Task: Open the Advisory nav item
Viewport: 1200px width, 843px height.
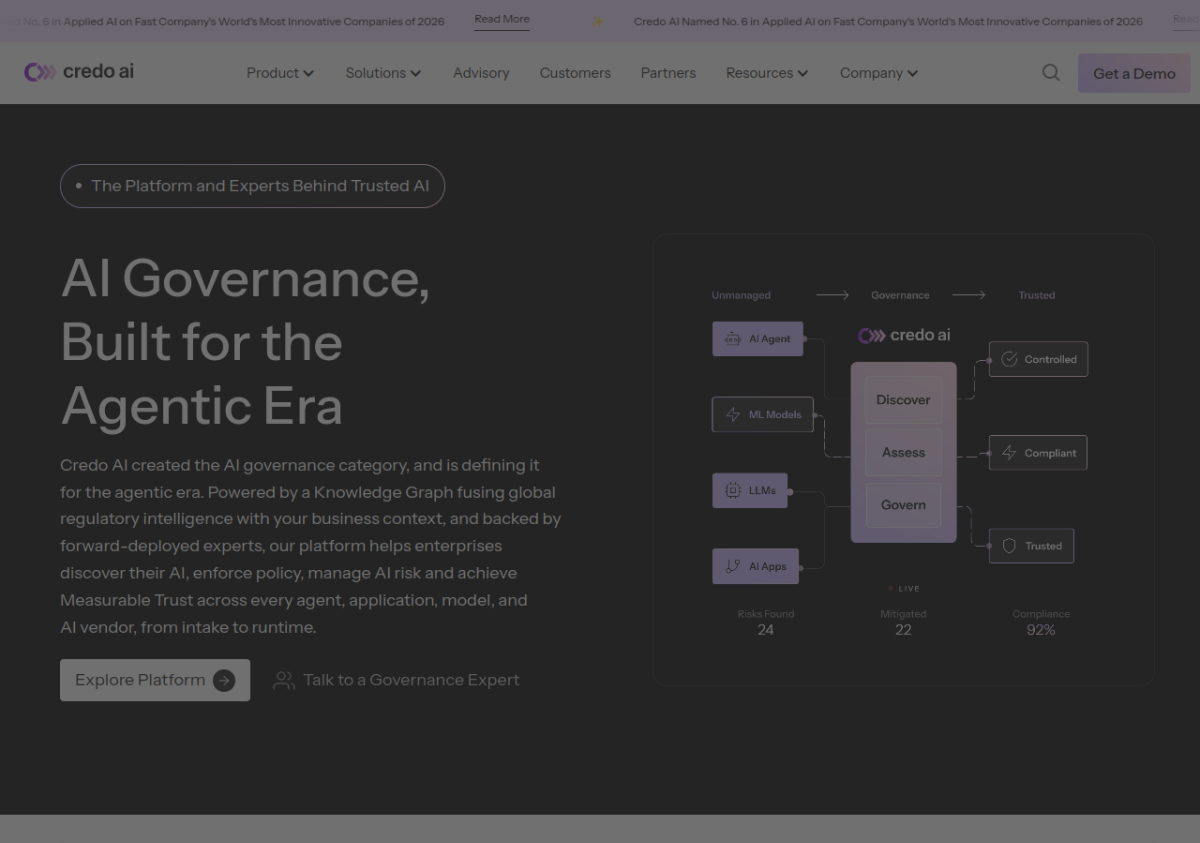Action: [x=481, y=73]
